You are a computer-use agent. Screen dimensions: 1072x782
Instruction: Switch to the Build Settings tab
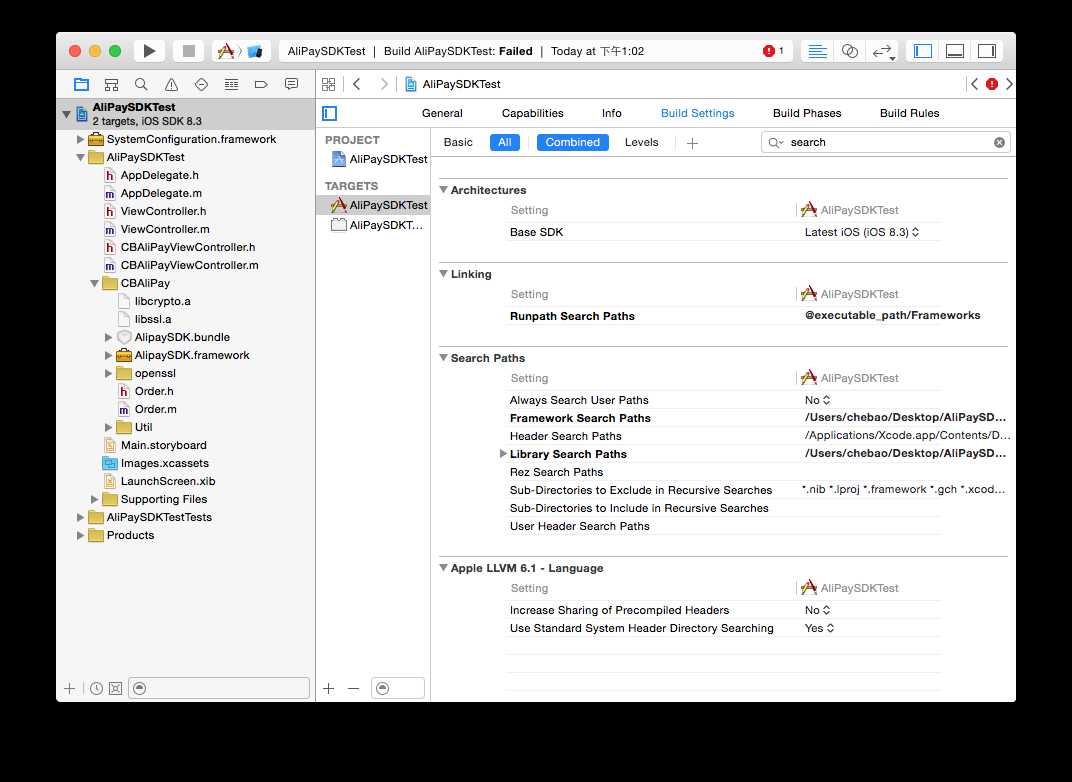click(x=697, y=113)
